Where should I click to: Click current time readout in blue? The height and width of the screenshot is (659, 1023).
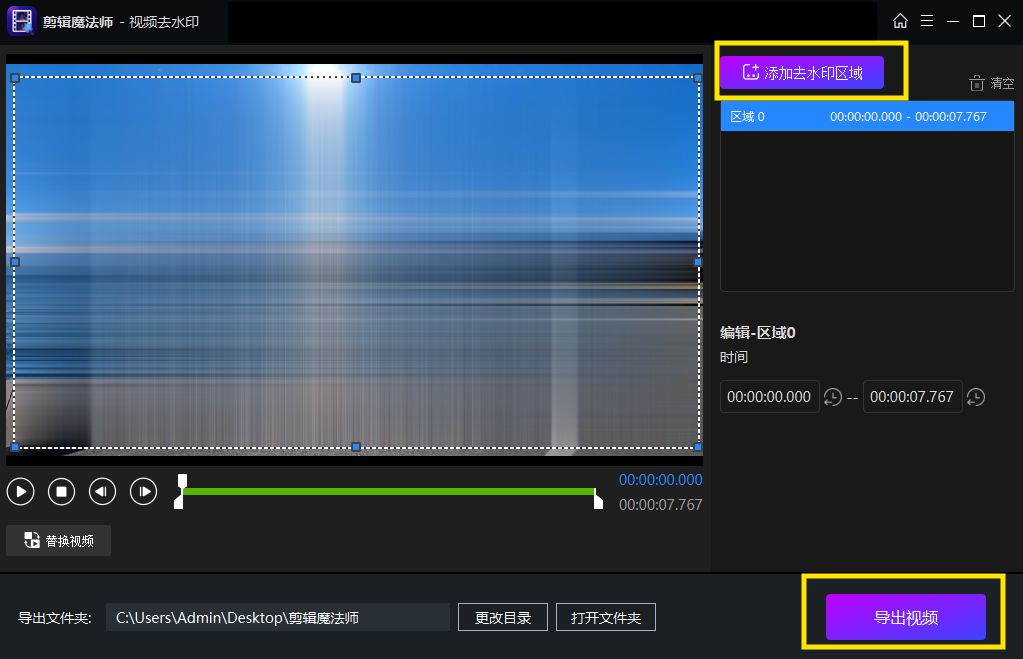click(x=660, y=480)
